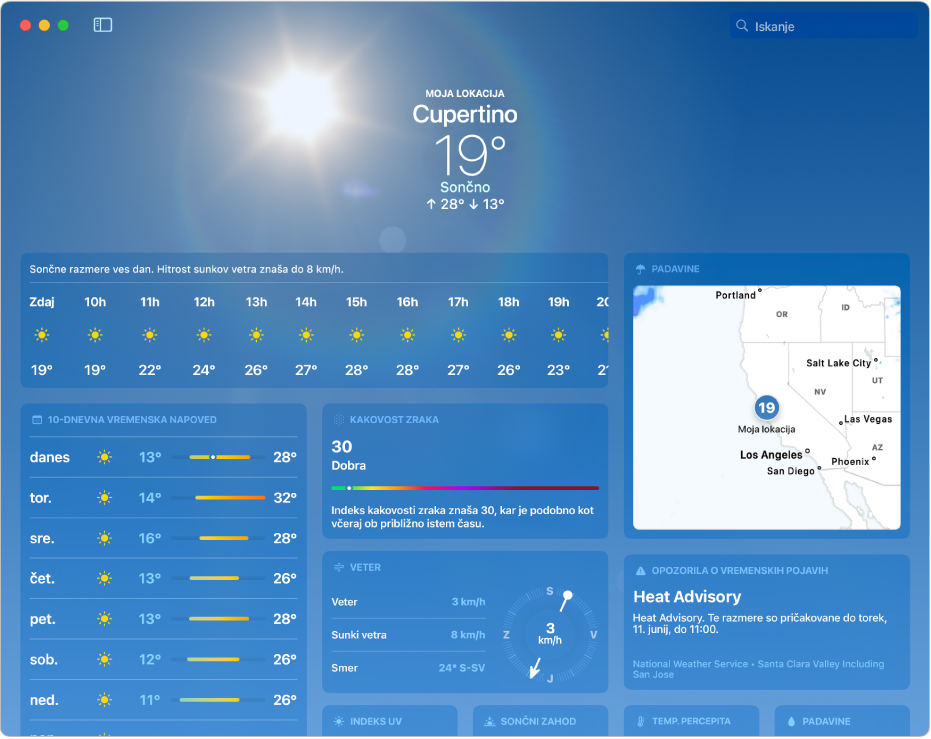Click the warning triangle icon in alerts
Screen dimensions: 931x739
pos(640,570)
